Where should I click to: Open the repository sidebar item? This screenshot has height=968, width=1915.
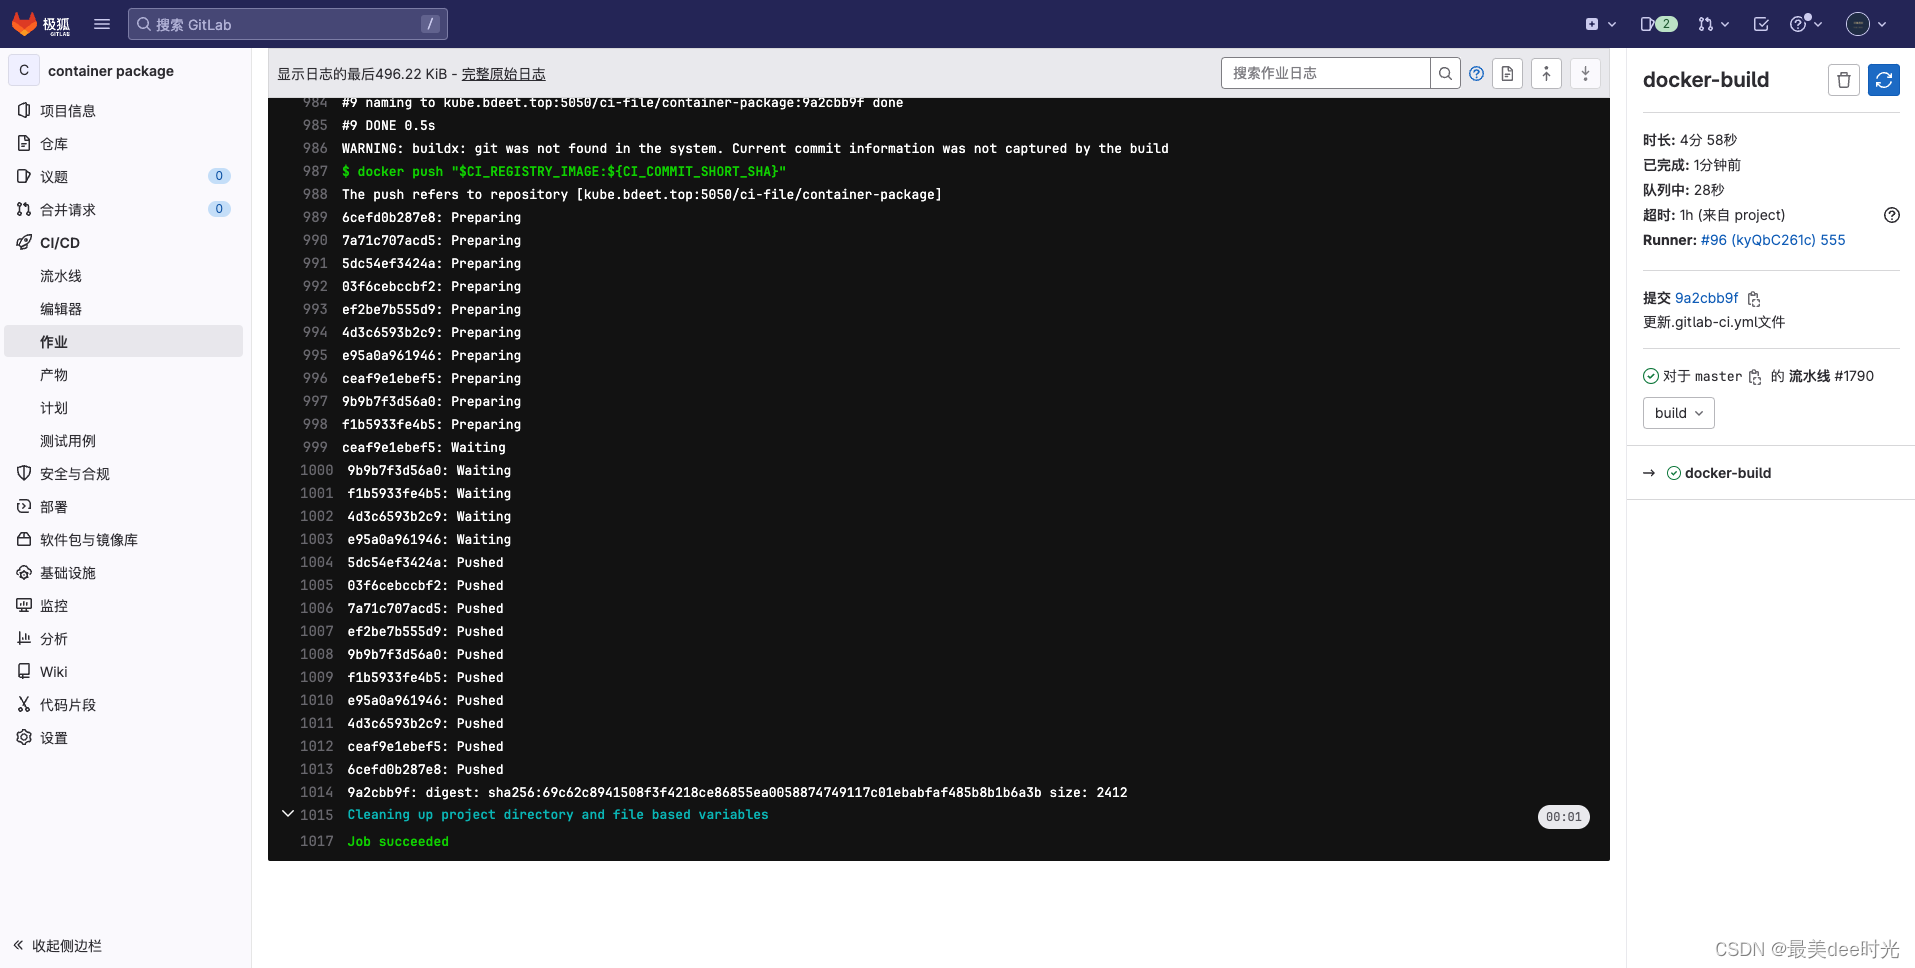point(124,144)
